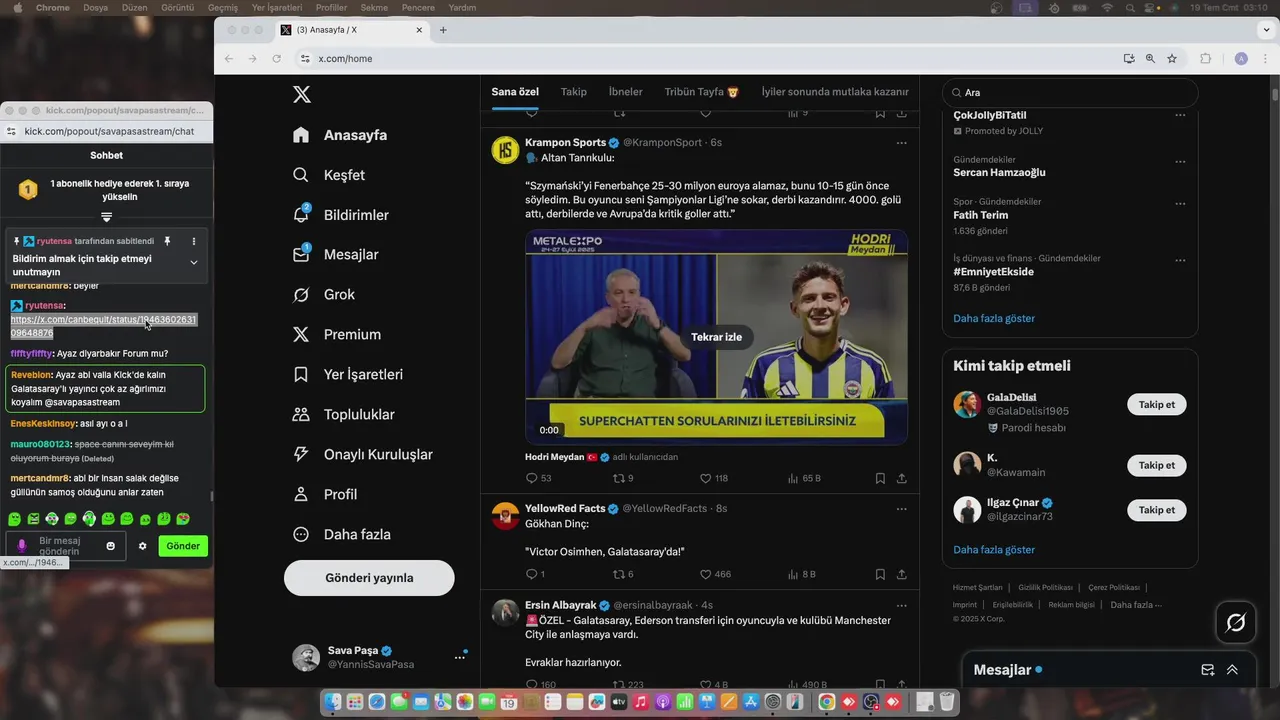Compose new message in the Mesajlar drawer

[1207, 670]
